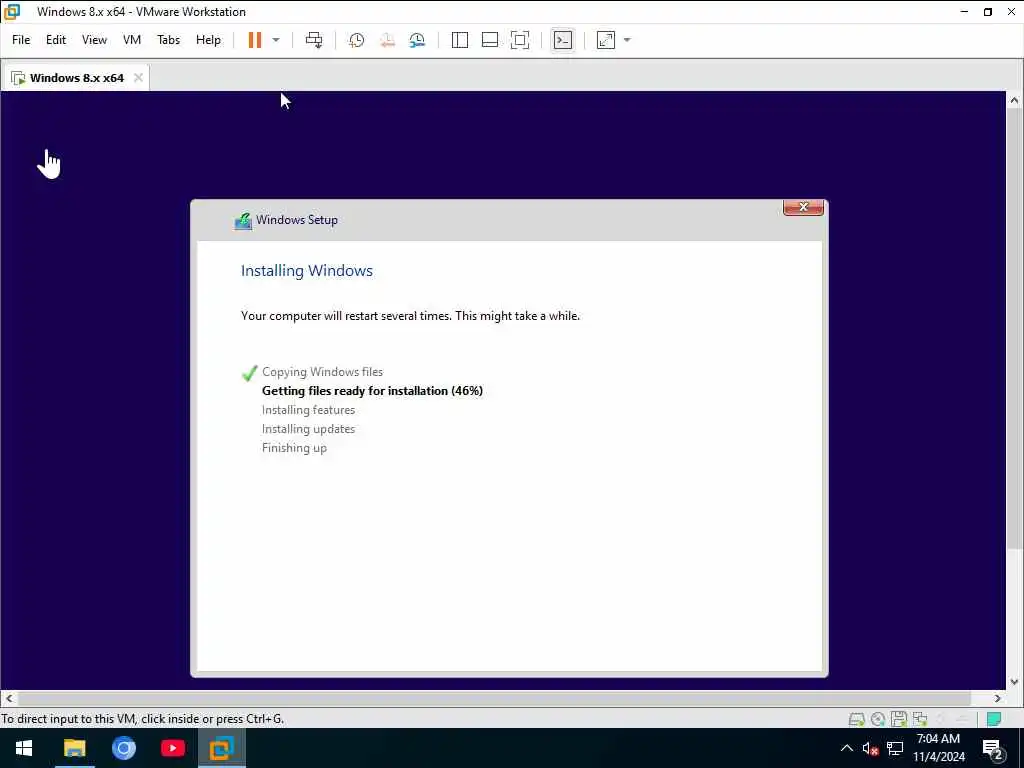The height and width of the screenshot is (768, 1024).
Task: Click the CD/DVD device status icon
Action: click(878, 720)
